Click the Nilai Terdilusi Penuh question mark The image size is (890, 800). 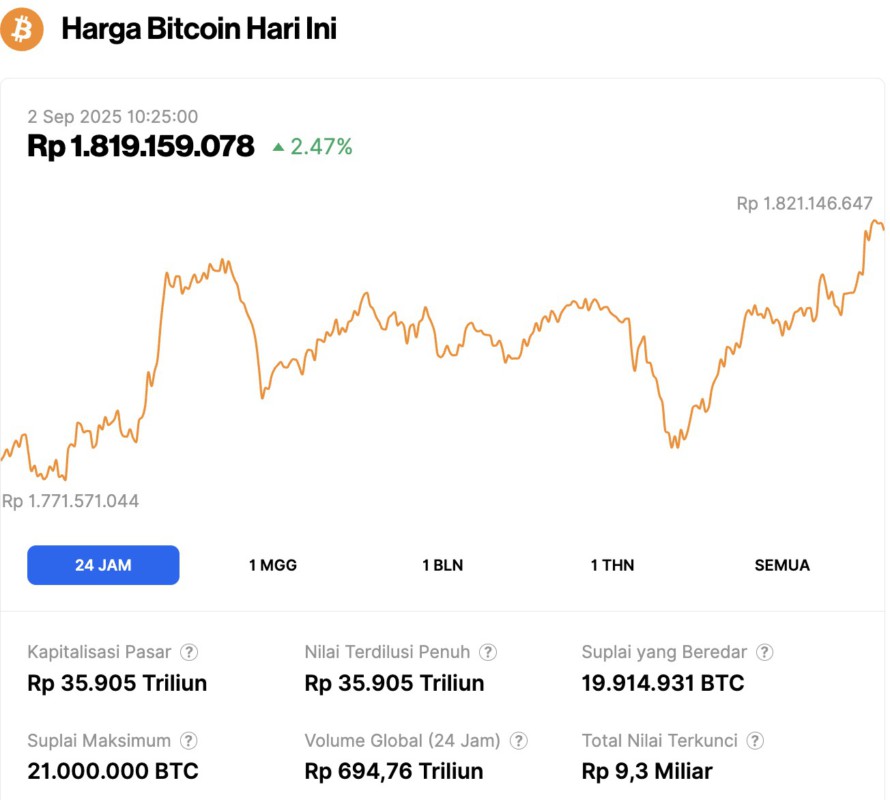pyautogui.click(x=488, y=651)
